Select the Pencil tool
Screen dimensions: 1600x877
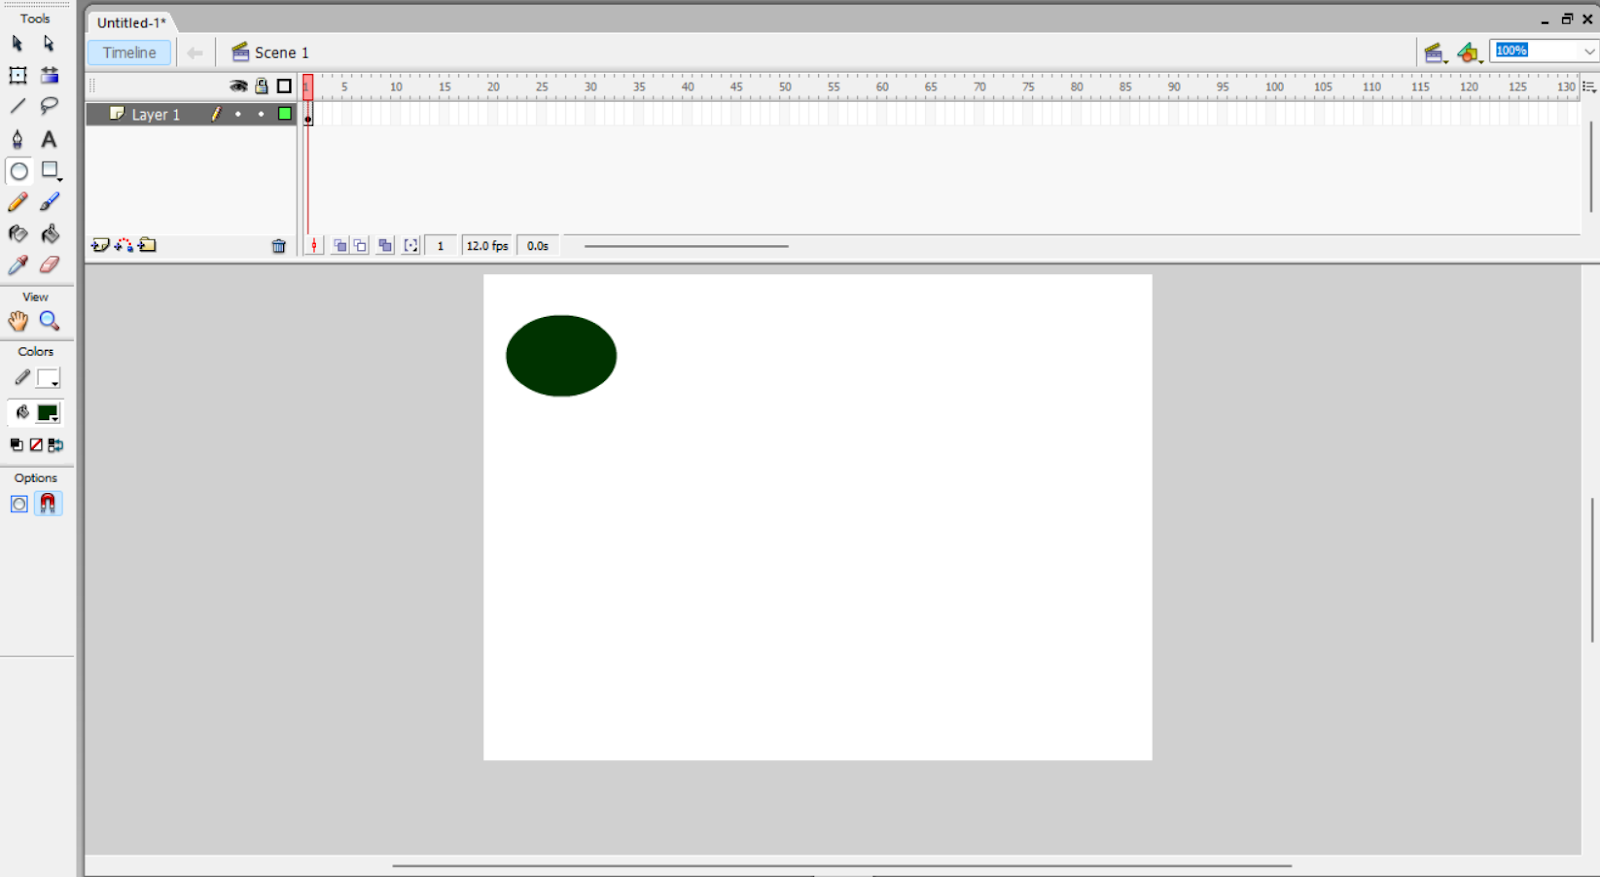[x=17, y=203]
